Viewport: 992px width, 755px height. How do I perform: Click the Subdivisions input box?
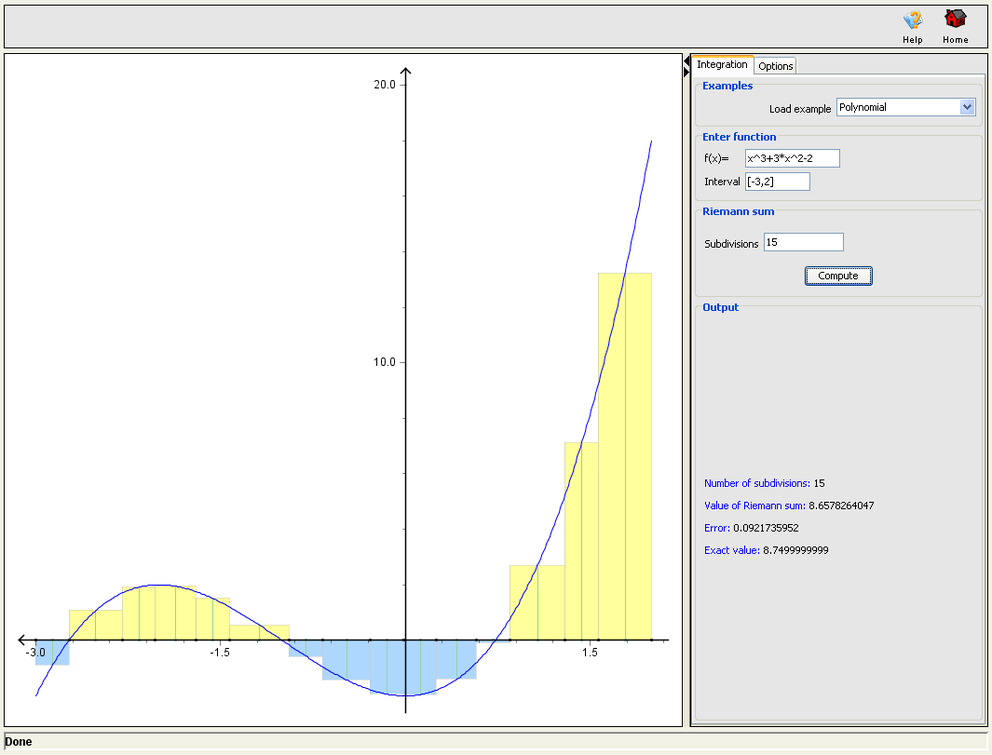click(803, 241)
